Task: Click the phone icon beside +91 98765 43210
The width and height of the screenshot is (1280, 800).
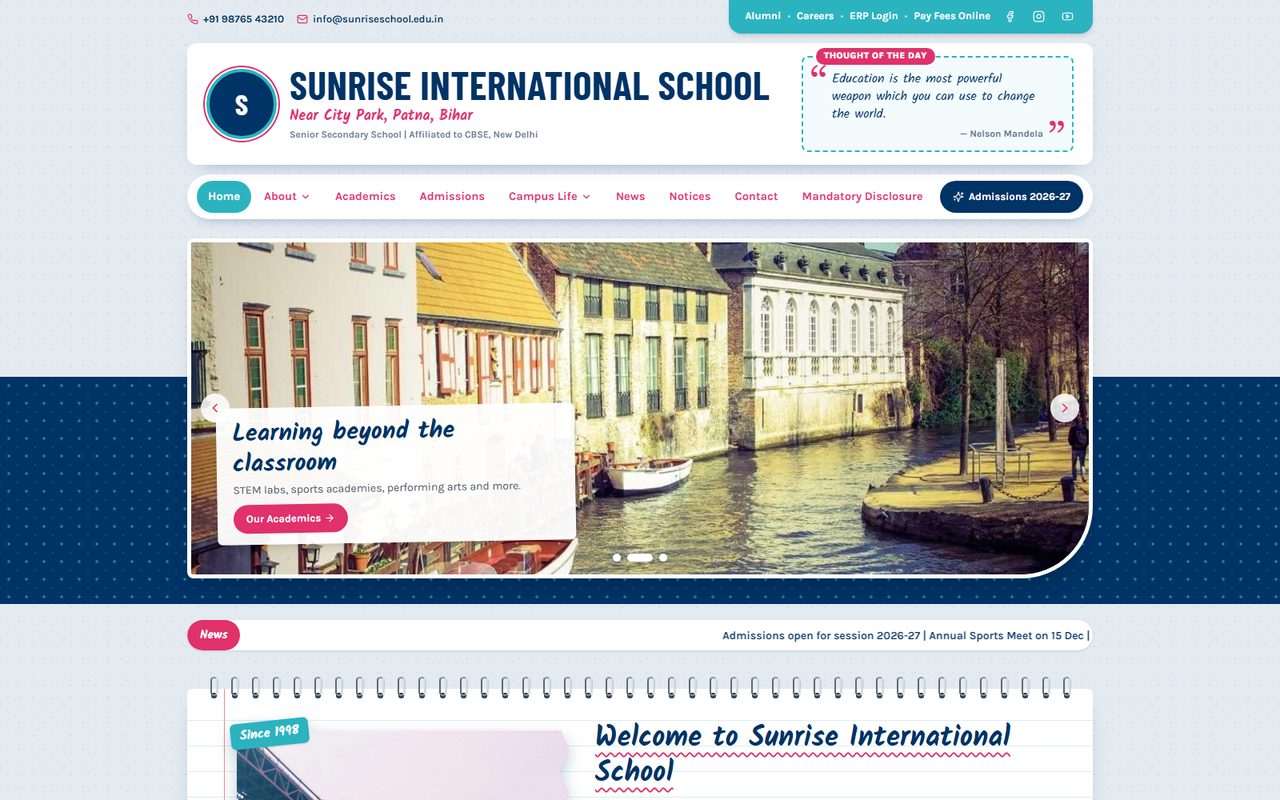Action: (x=193, y=19)
